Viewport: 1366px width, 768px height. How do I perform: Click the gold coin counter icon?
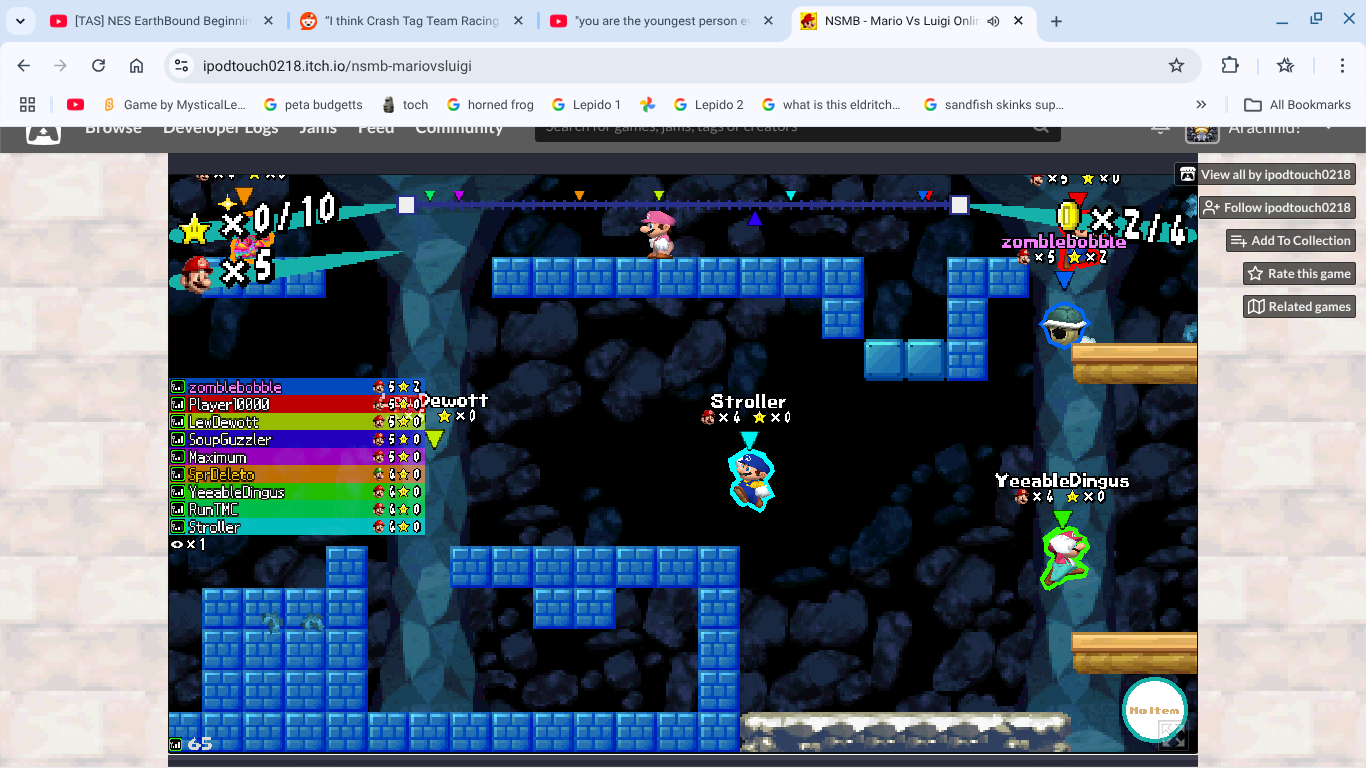[x=1069, y=215]
